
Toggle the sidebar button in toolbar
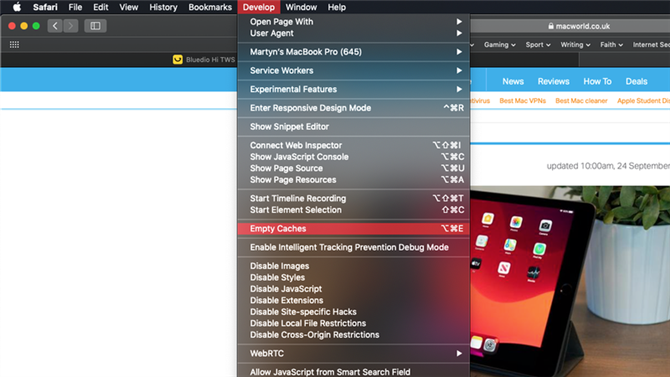95,26
